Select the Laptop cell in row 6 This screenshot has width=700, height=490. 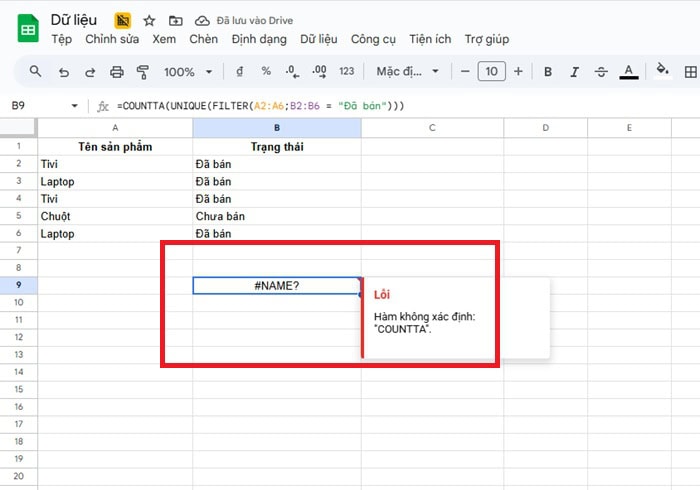(115, 233)
